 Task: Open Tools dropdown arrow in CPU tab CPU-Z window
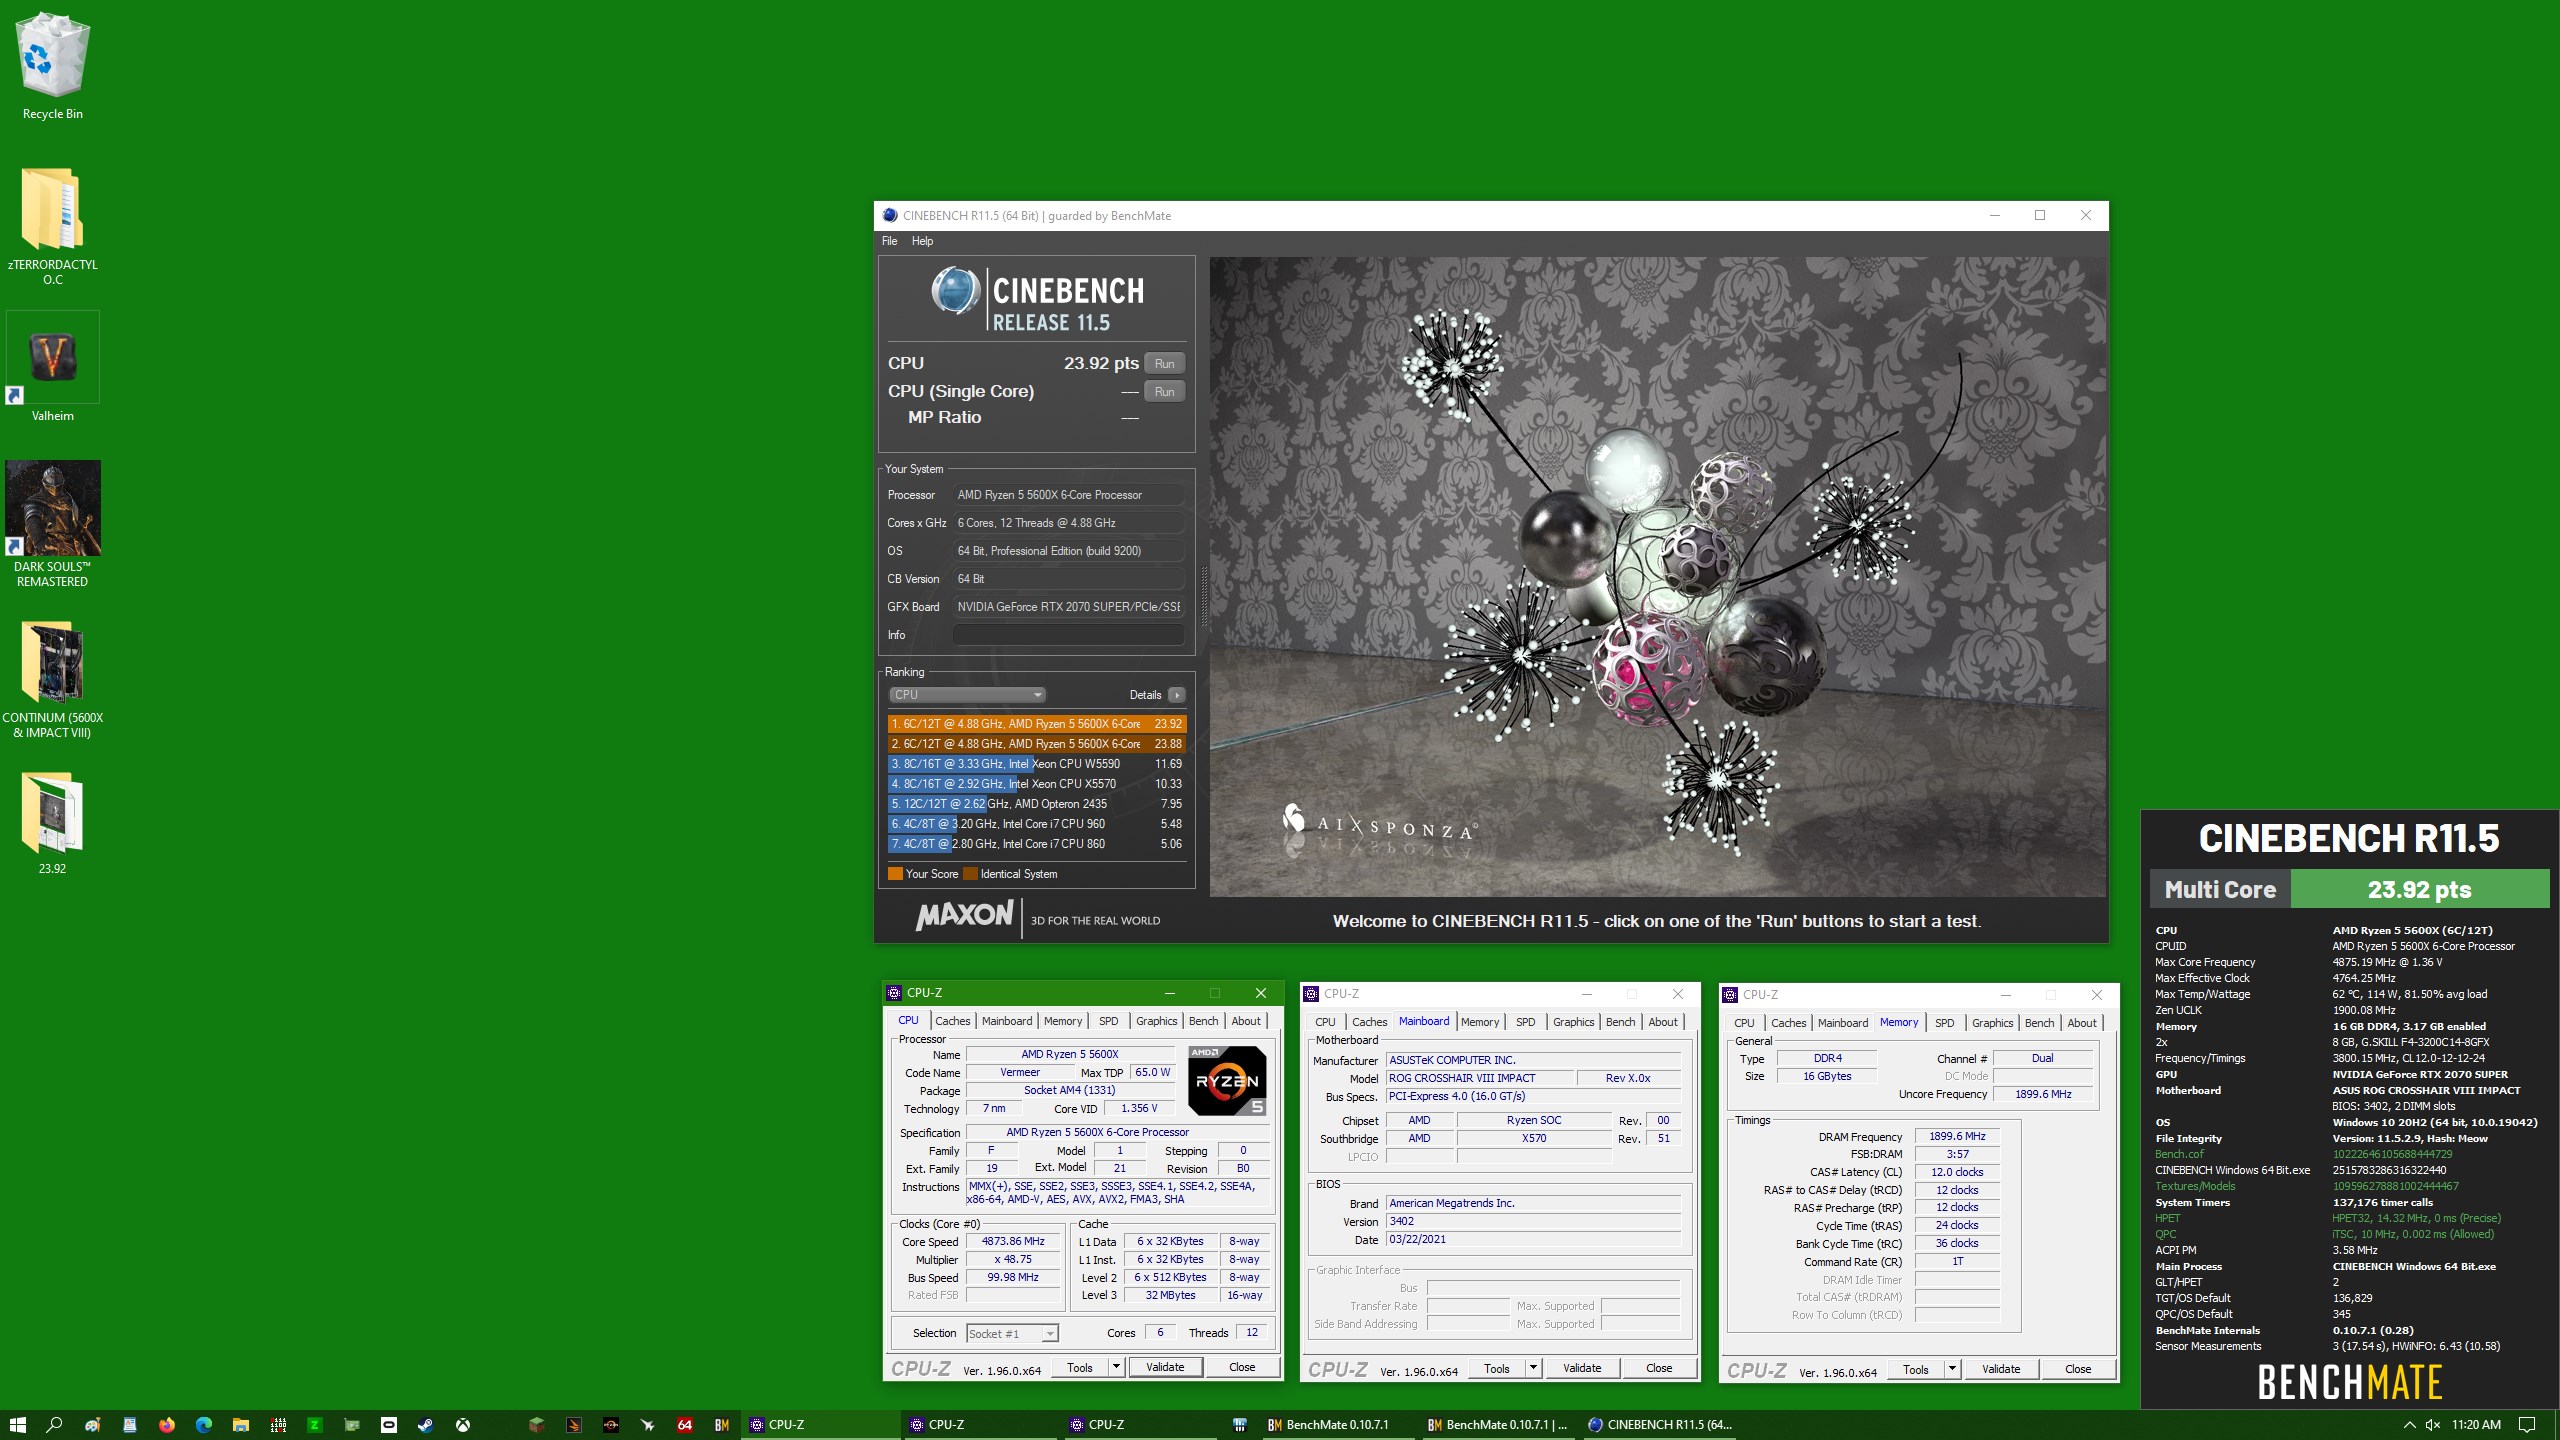coord(1116,1367)
